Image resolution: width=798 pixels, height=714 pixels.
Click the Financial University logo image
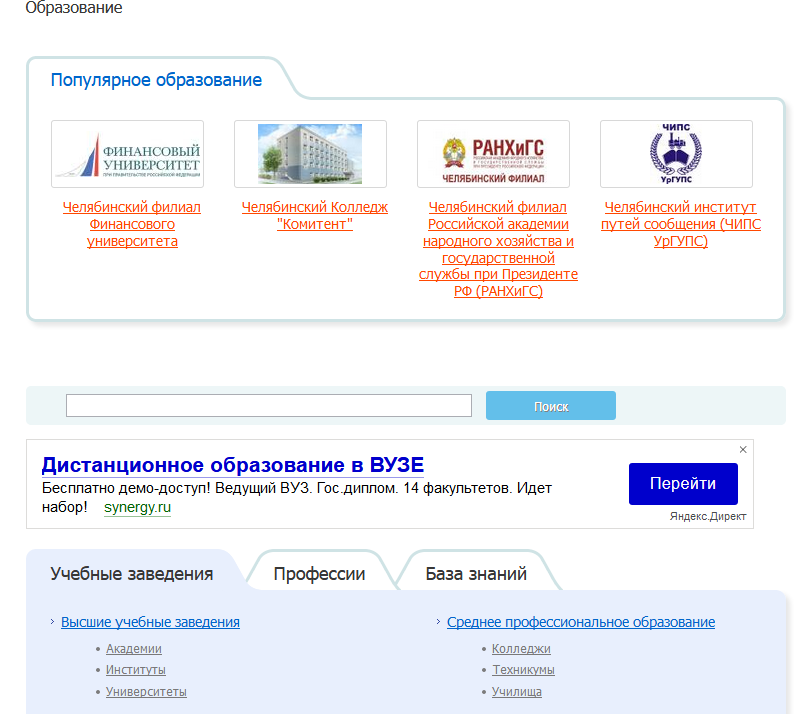[x=127, y=154]
